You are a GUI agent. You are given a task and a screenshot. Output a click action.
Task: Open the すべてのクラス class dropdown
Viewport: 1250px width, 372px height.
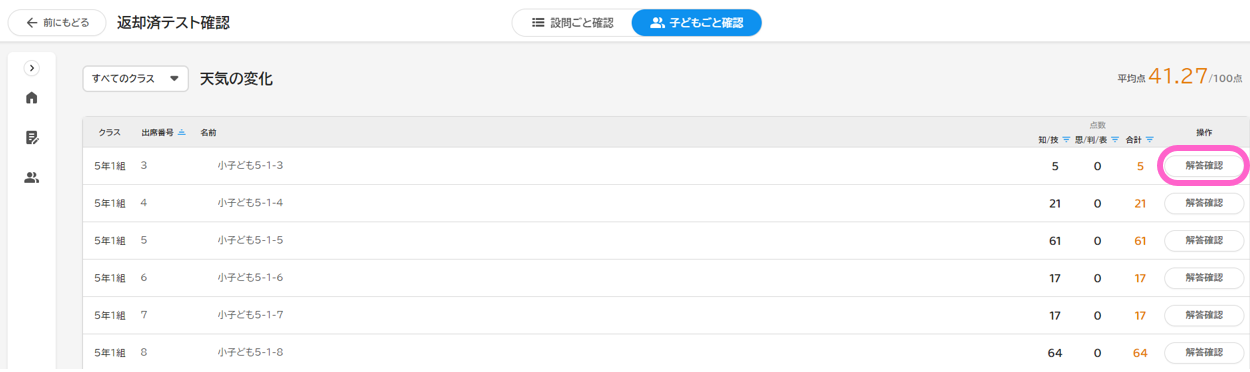pyautogui.click(x=135, y=78)
